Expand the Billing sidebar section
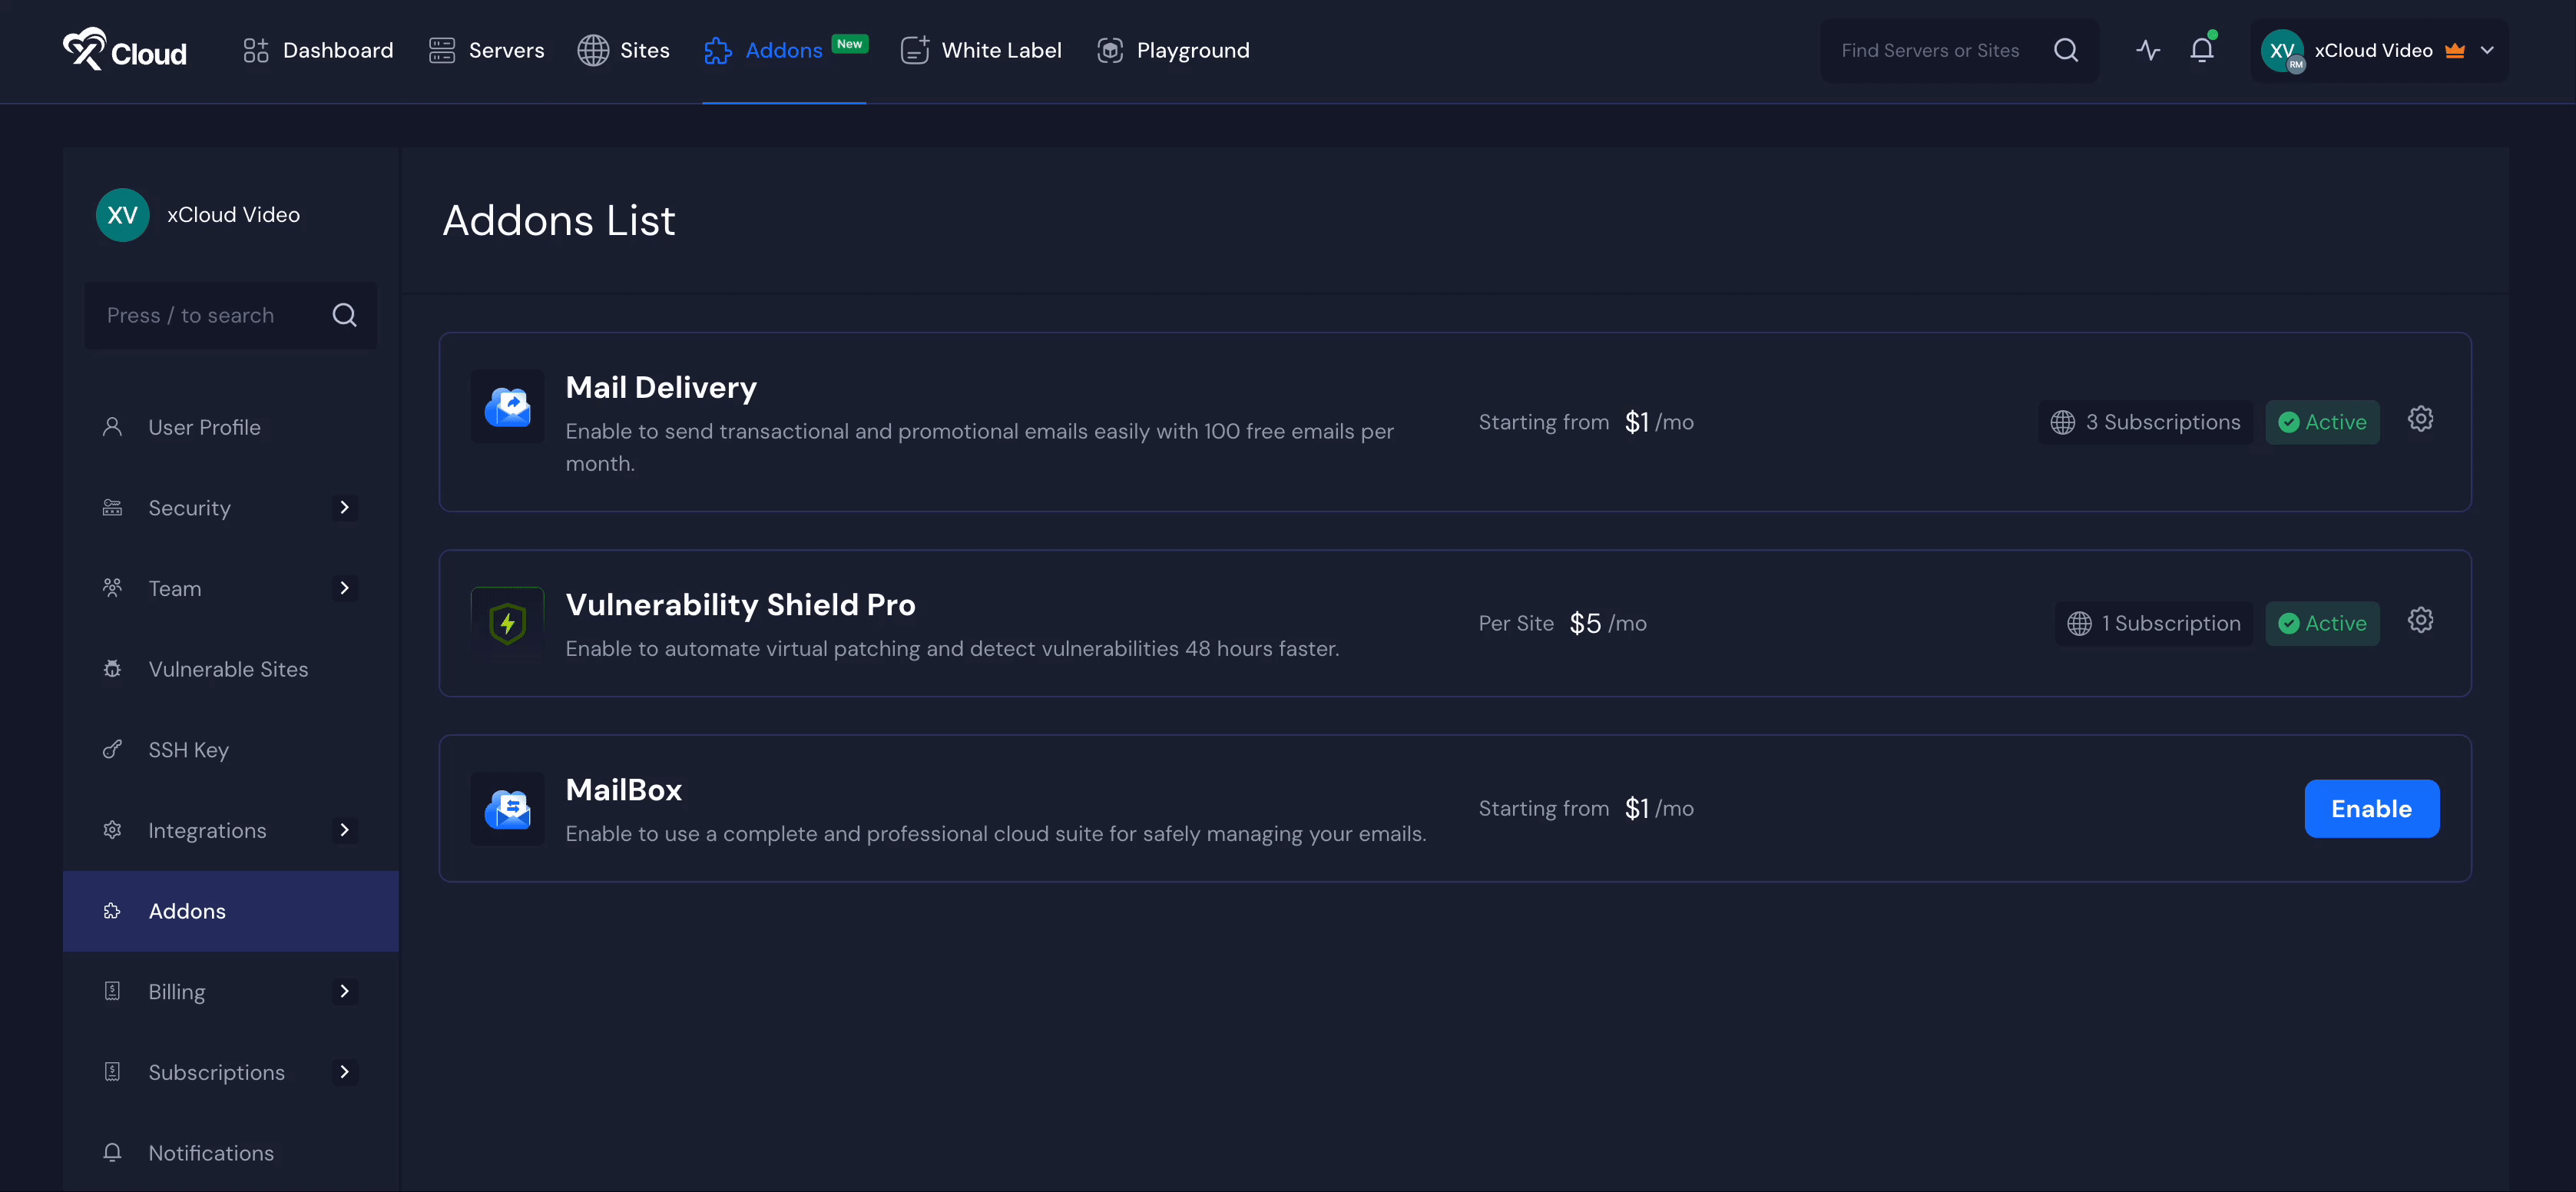Viewport: 2576px width, 1192px height. (344, 991)
